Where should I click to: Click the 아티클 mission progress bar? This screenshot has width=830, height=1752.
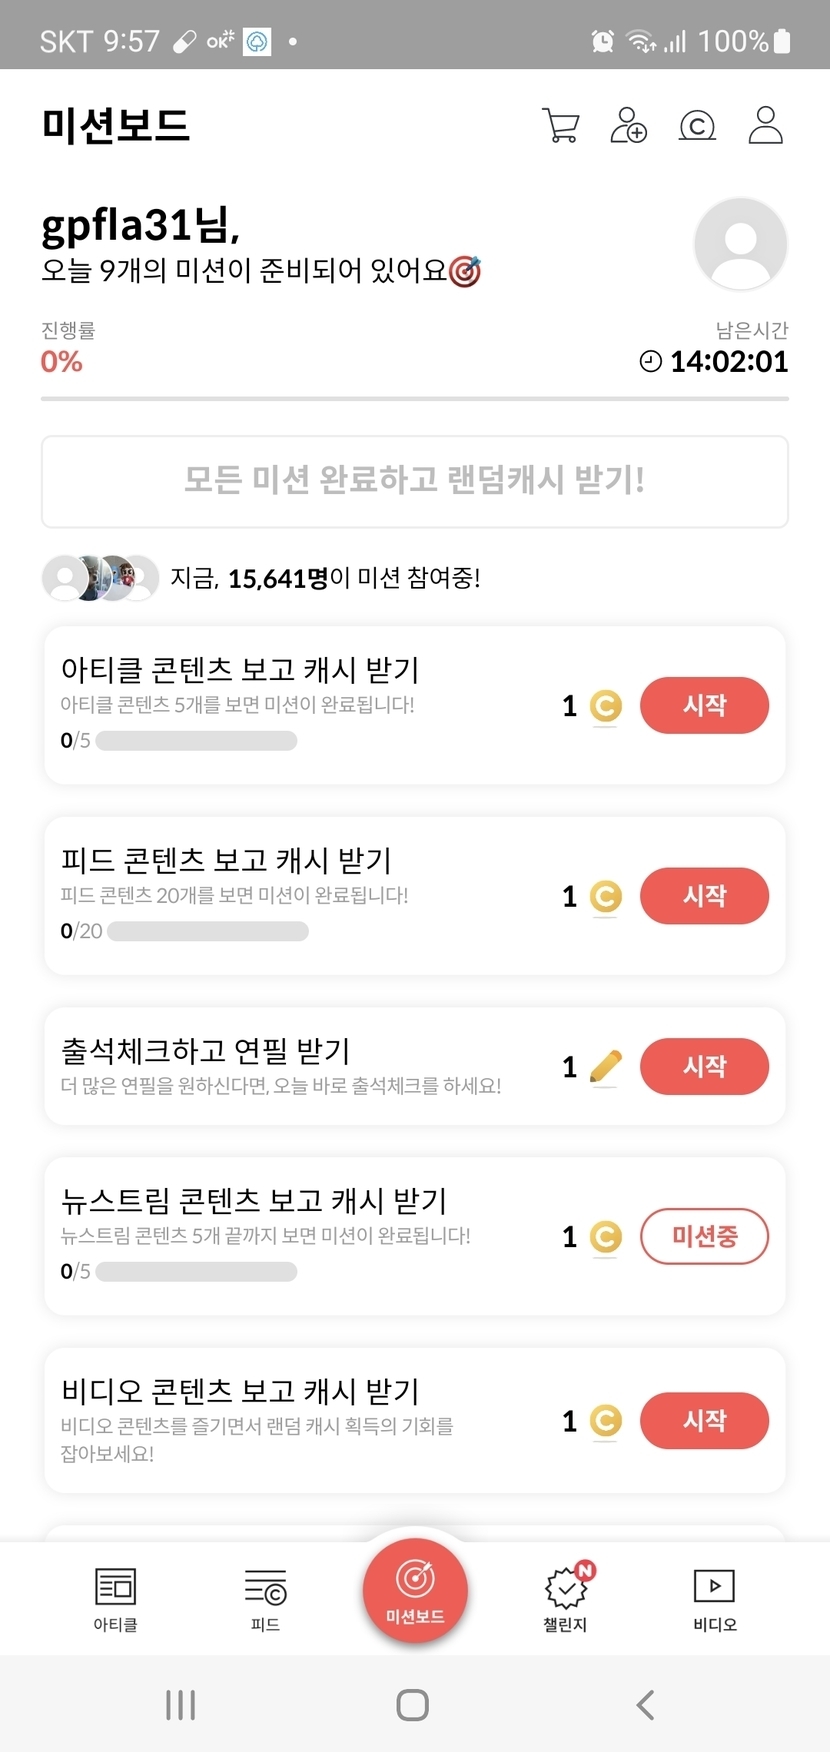click(196, 741)
